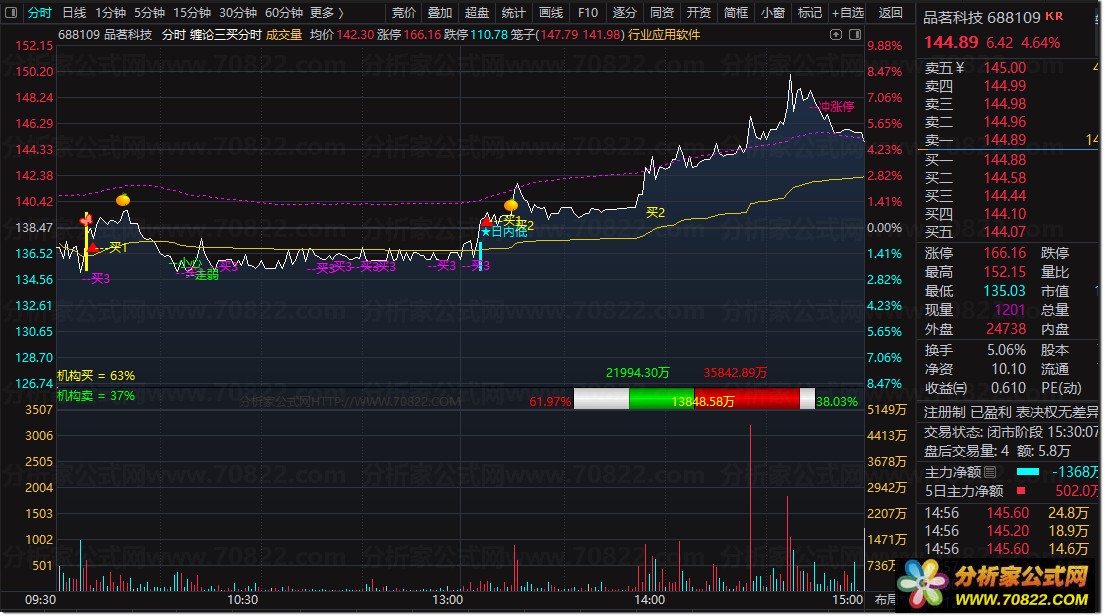Click the 缠论三买分时 indicator name
This screenshot has height=616, width=1105.
pos(226,35)
